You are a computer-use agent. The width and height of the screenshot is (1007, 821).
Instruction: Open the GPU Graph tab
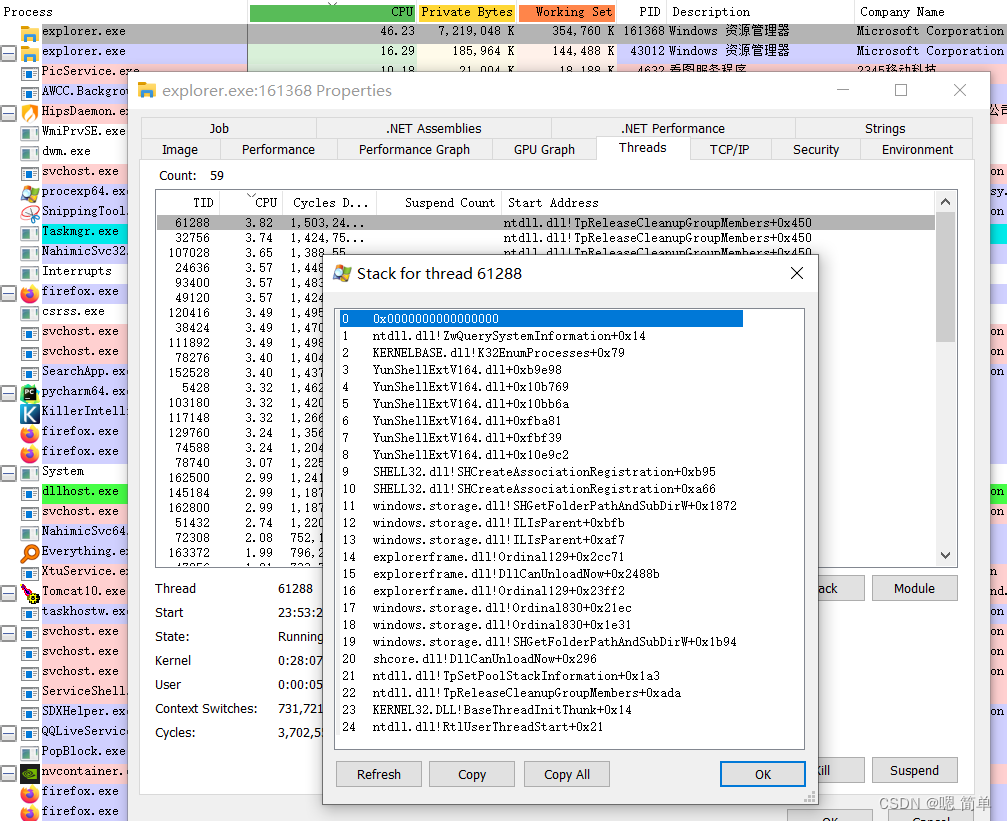click(544, 150)
